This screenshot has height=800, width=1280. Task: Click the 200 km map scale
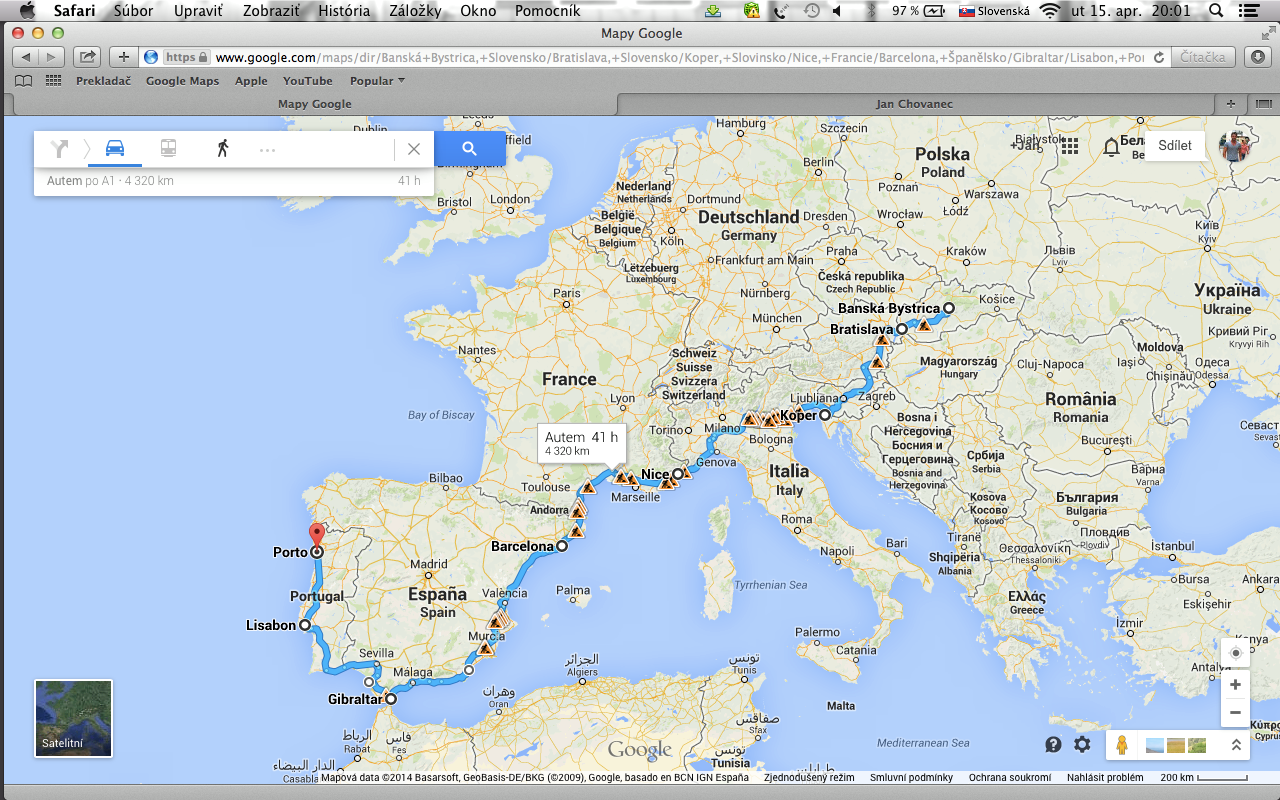(x=1203, y=777)
